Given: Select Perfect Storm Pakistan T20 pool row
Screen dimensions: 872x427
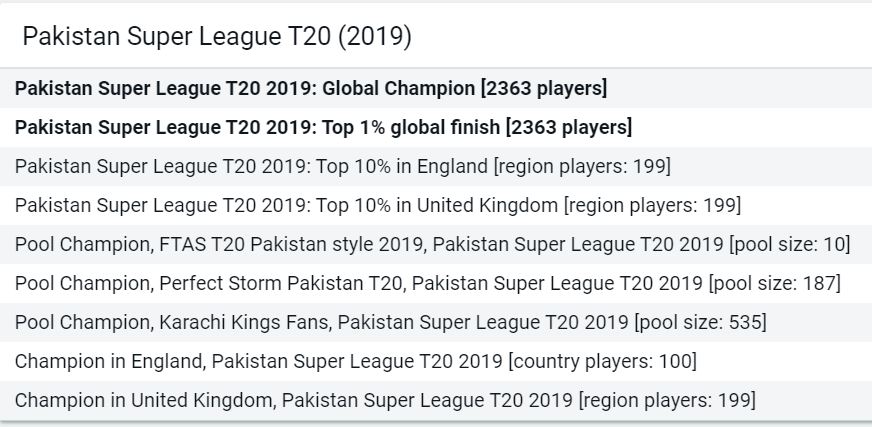Looking at the screenshot, I should click(x=436, y=283).
